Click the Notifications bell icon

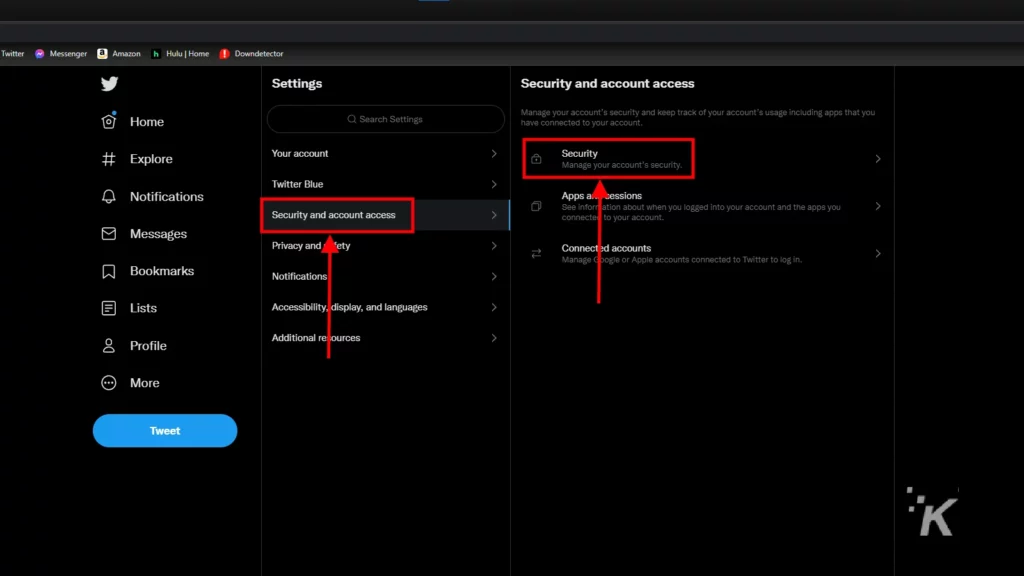tap(108, 196)
